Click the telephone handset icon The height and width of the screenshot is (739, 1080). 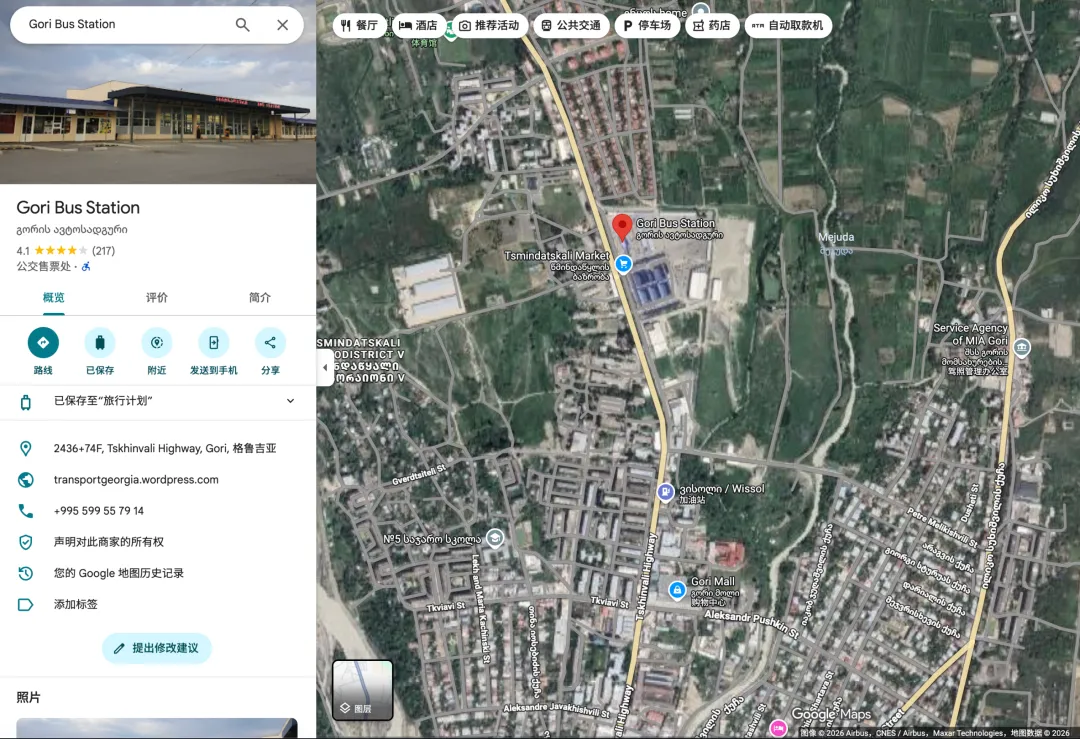(25, 511)
